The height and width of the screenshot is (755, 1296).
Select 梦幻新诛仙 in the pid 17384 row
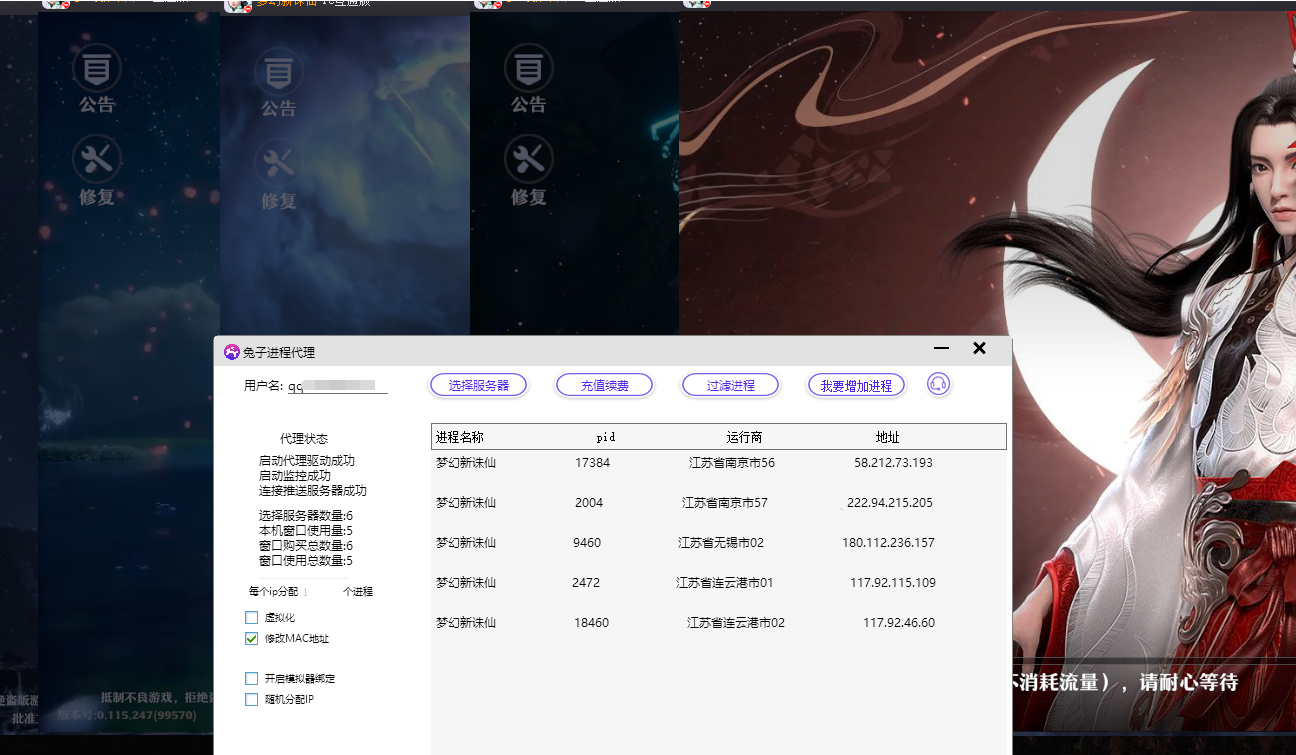465,463
